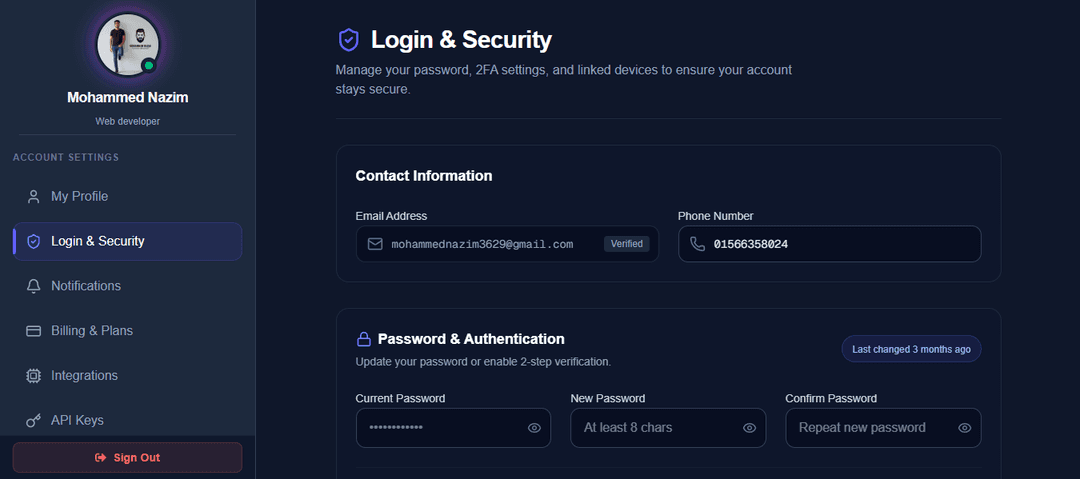Click the credit card icon for Billing & Plans
Image resolution: width=1080 pixels, height=479 pixels.
coord(33,331)
